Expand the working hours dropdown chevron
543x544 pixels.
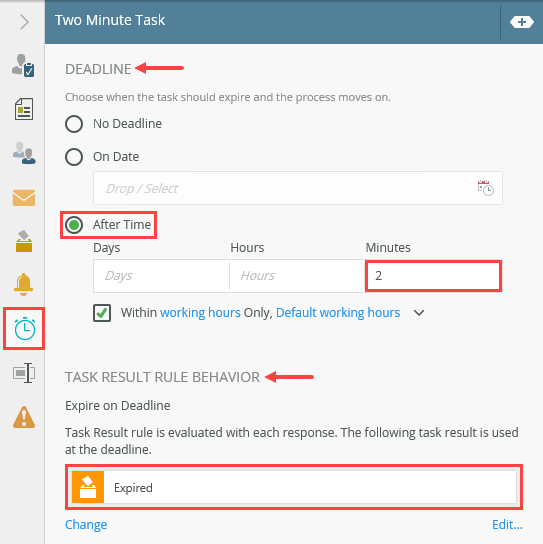[419, 313]
